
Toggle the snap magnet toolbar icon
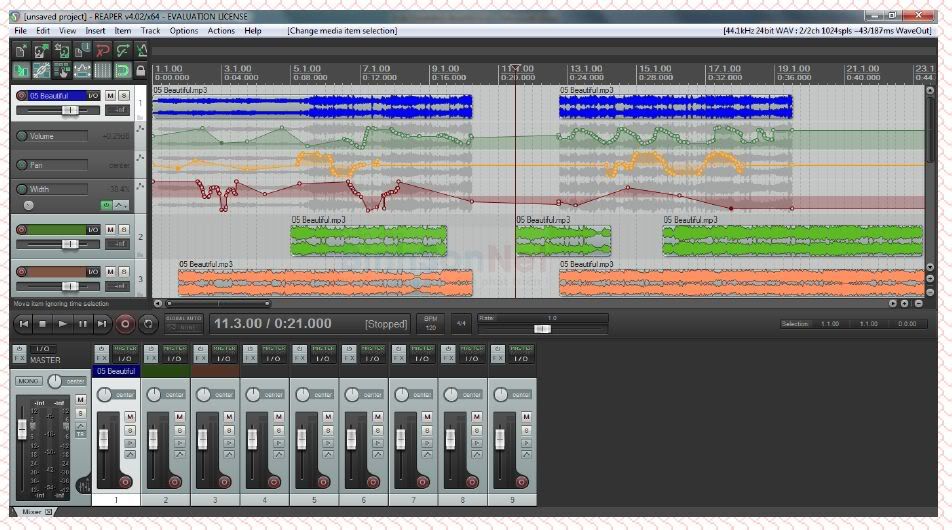pyautogui.click(x=122, y=70)
